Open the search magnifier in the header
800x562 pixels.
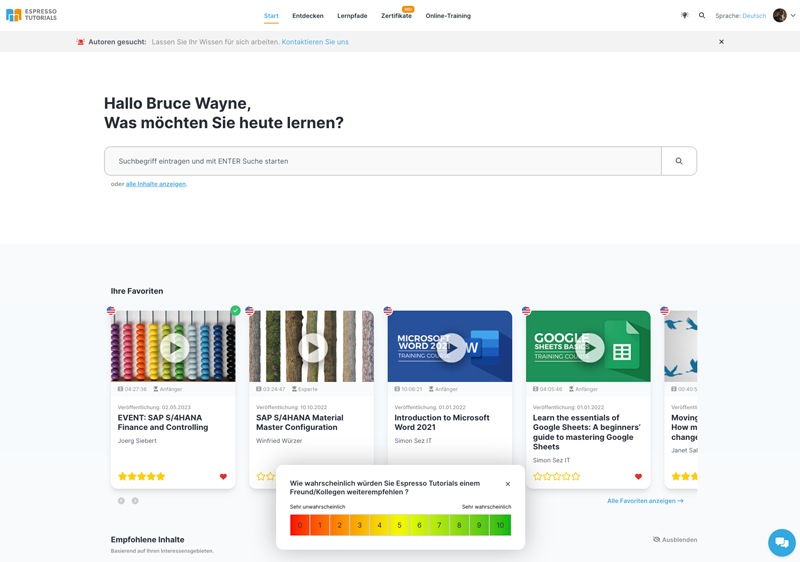pos(702,15)
